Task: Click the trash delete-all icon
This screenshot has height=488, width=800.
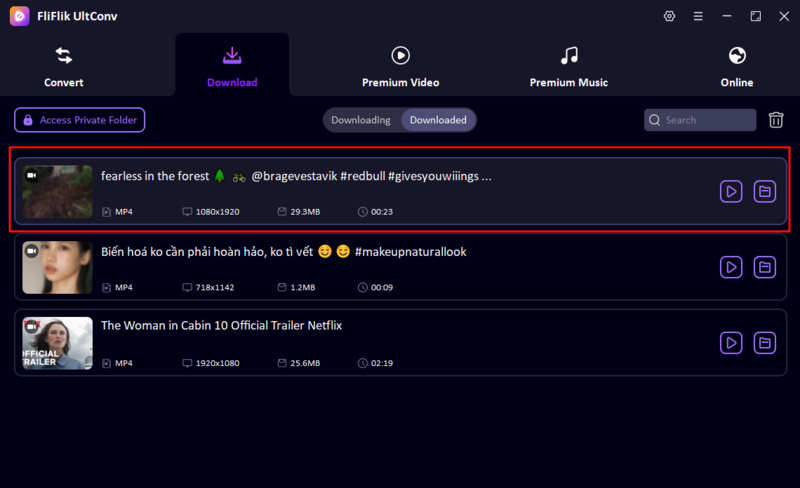Action: pyautogui.click(x=776, y=120)
